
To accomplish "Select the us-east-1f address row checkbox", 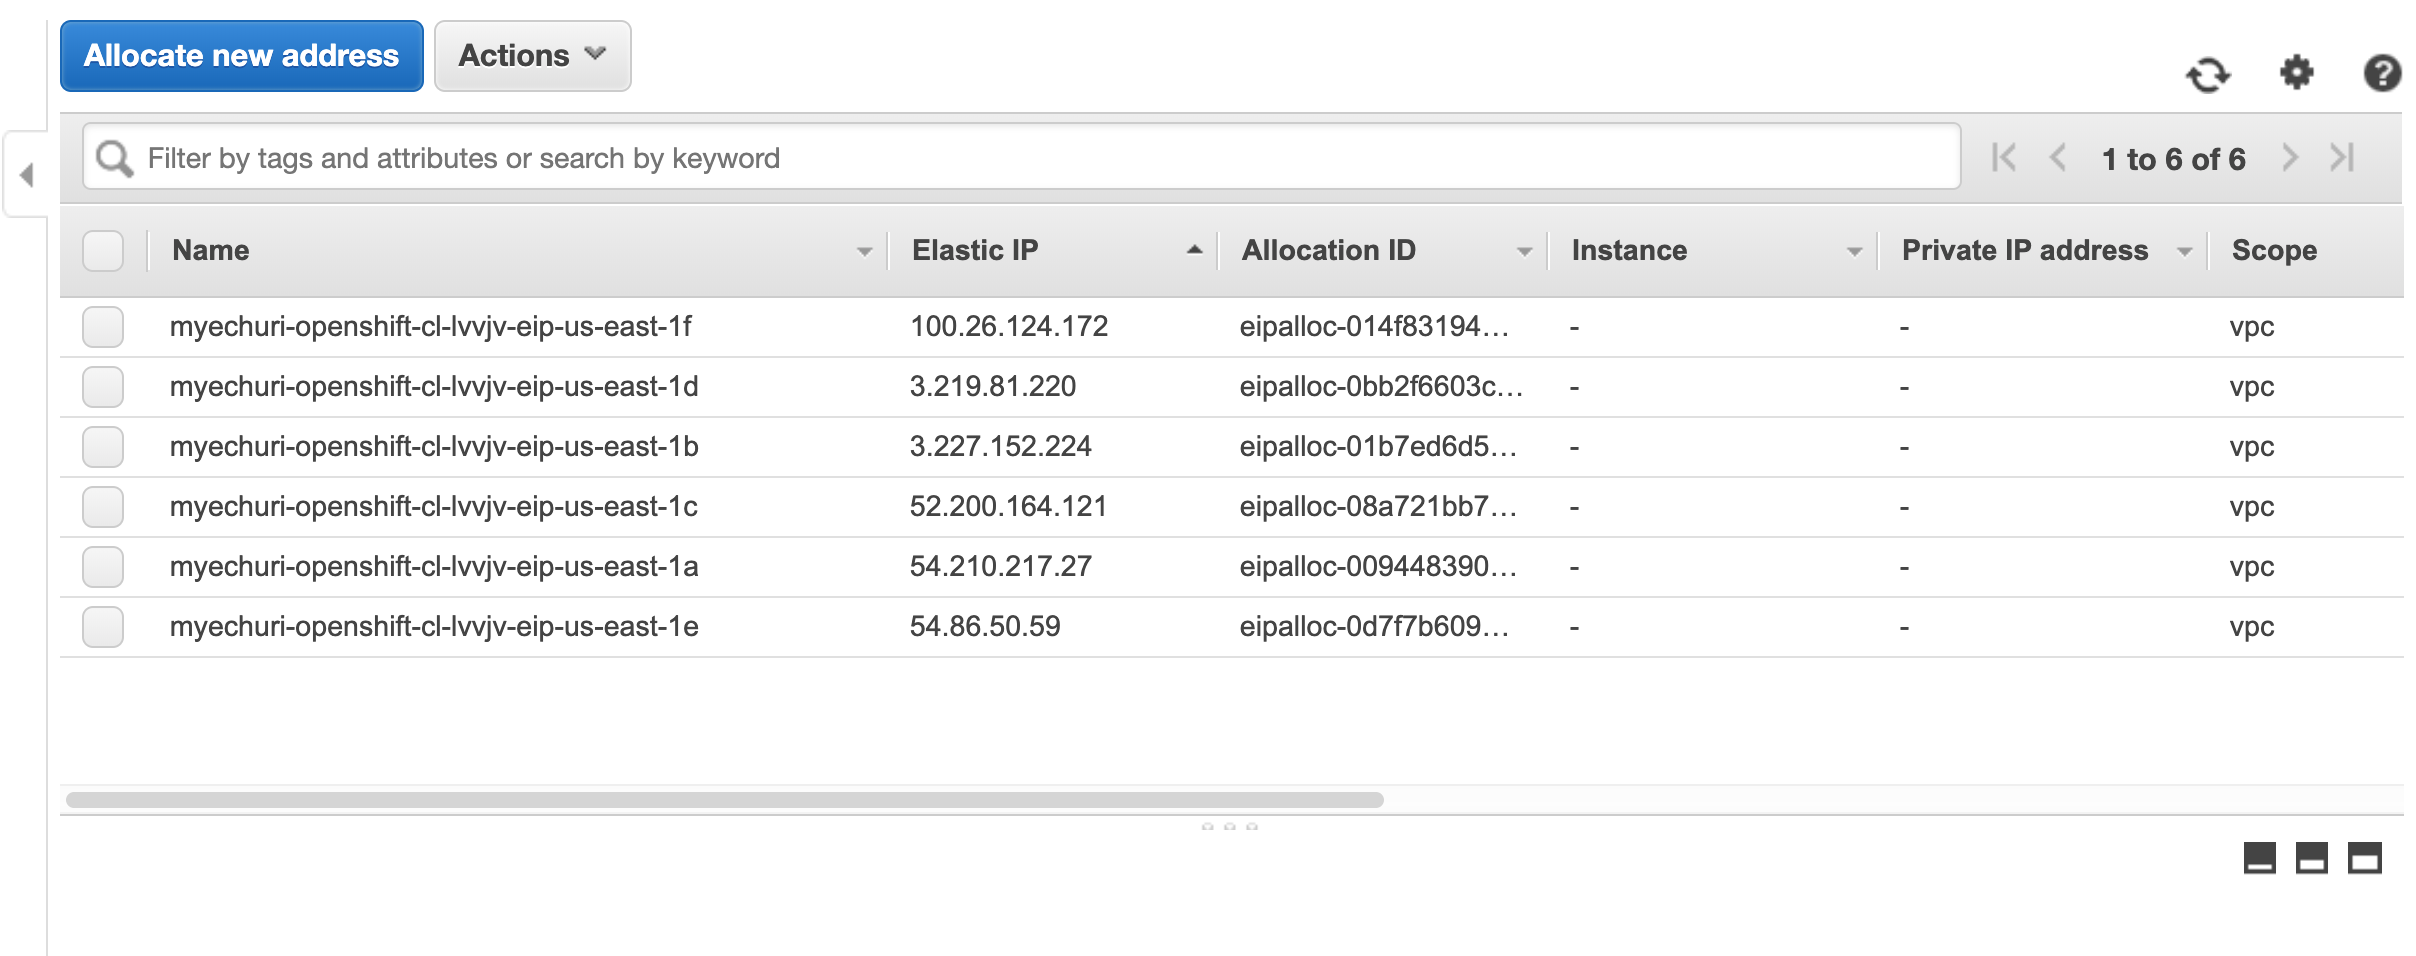I will click(x=102, y=326).
